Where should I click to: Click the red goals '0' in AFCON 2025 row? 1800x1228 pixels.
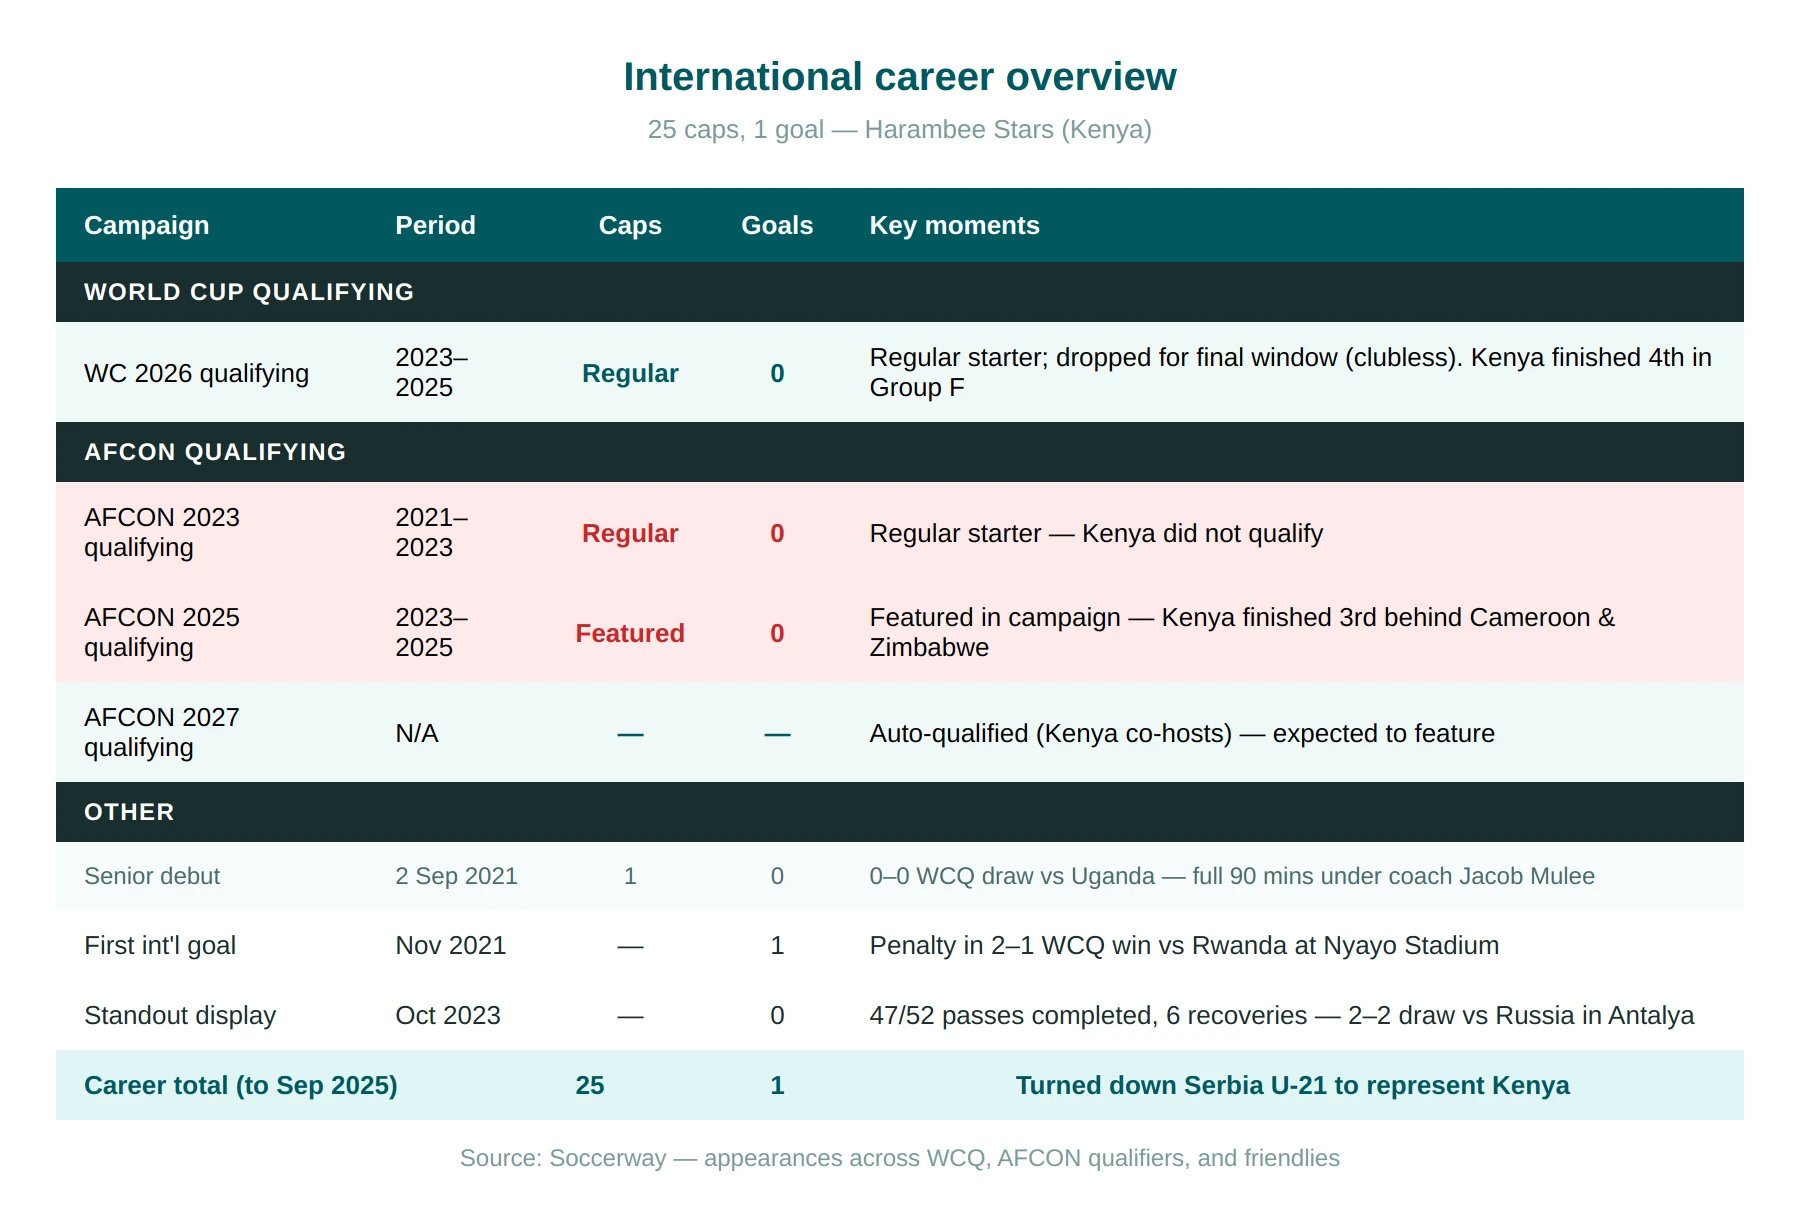click(x=777, y=633)
